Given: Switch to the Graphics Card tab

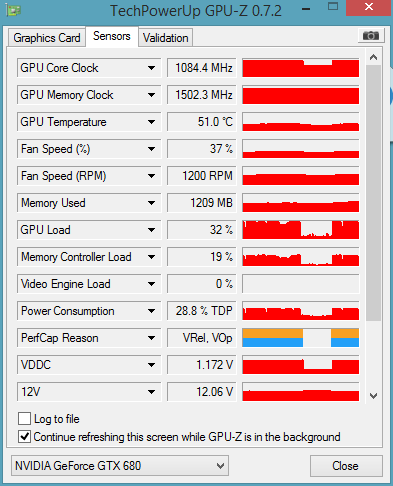Looking at the screenshot, I should pyautogui.click(x=47, y=38).
